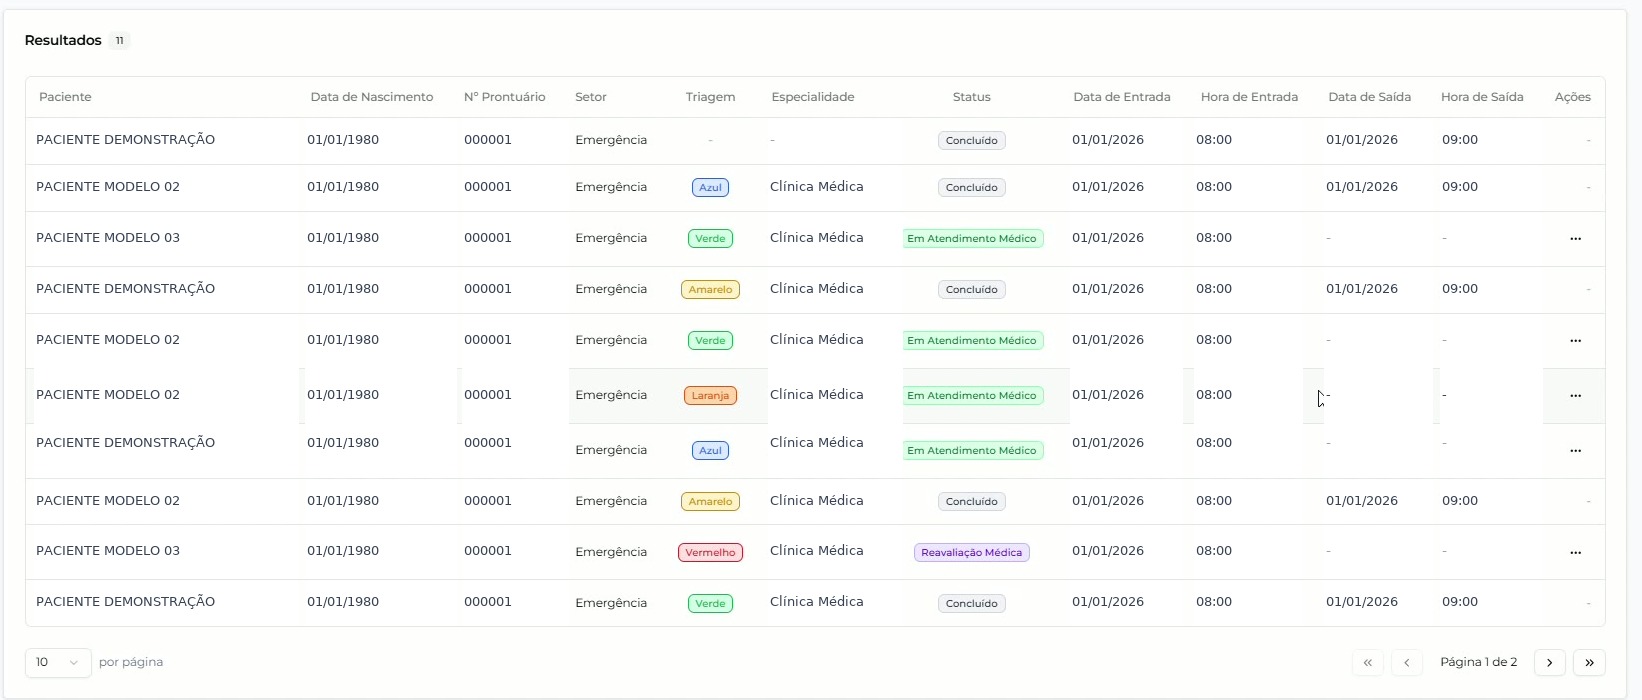Click Amarelo badge in PACIENTE MODELO 02 row
This screenshot has height=700, width=1642.
tap(710, 502)
